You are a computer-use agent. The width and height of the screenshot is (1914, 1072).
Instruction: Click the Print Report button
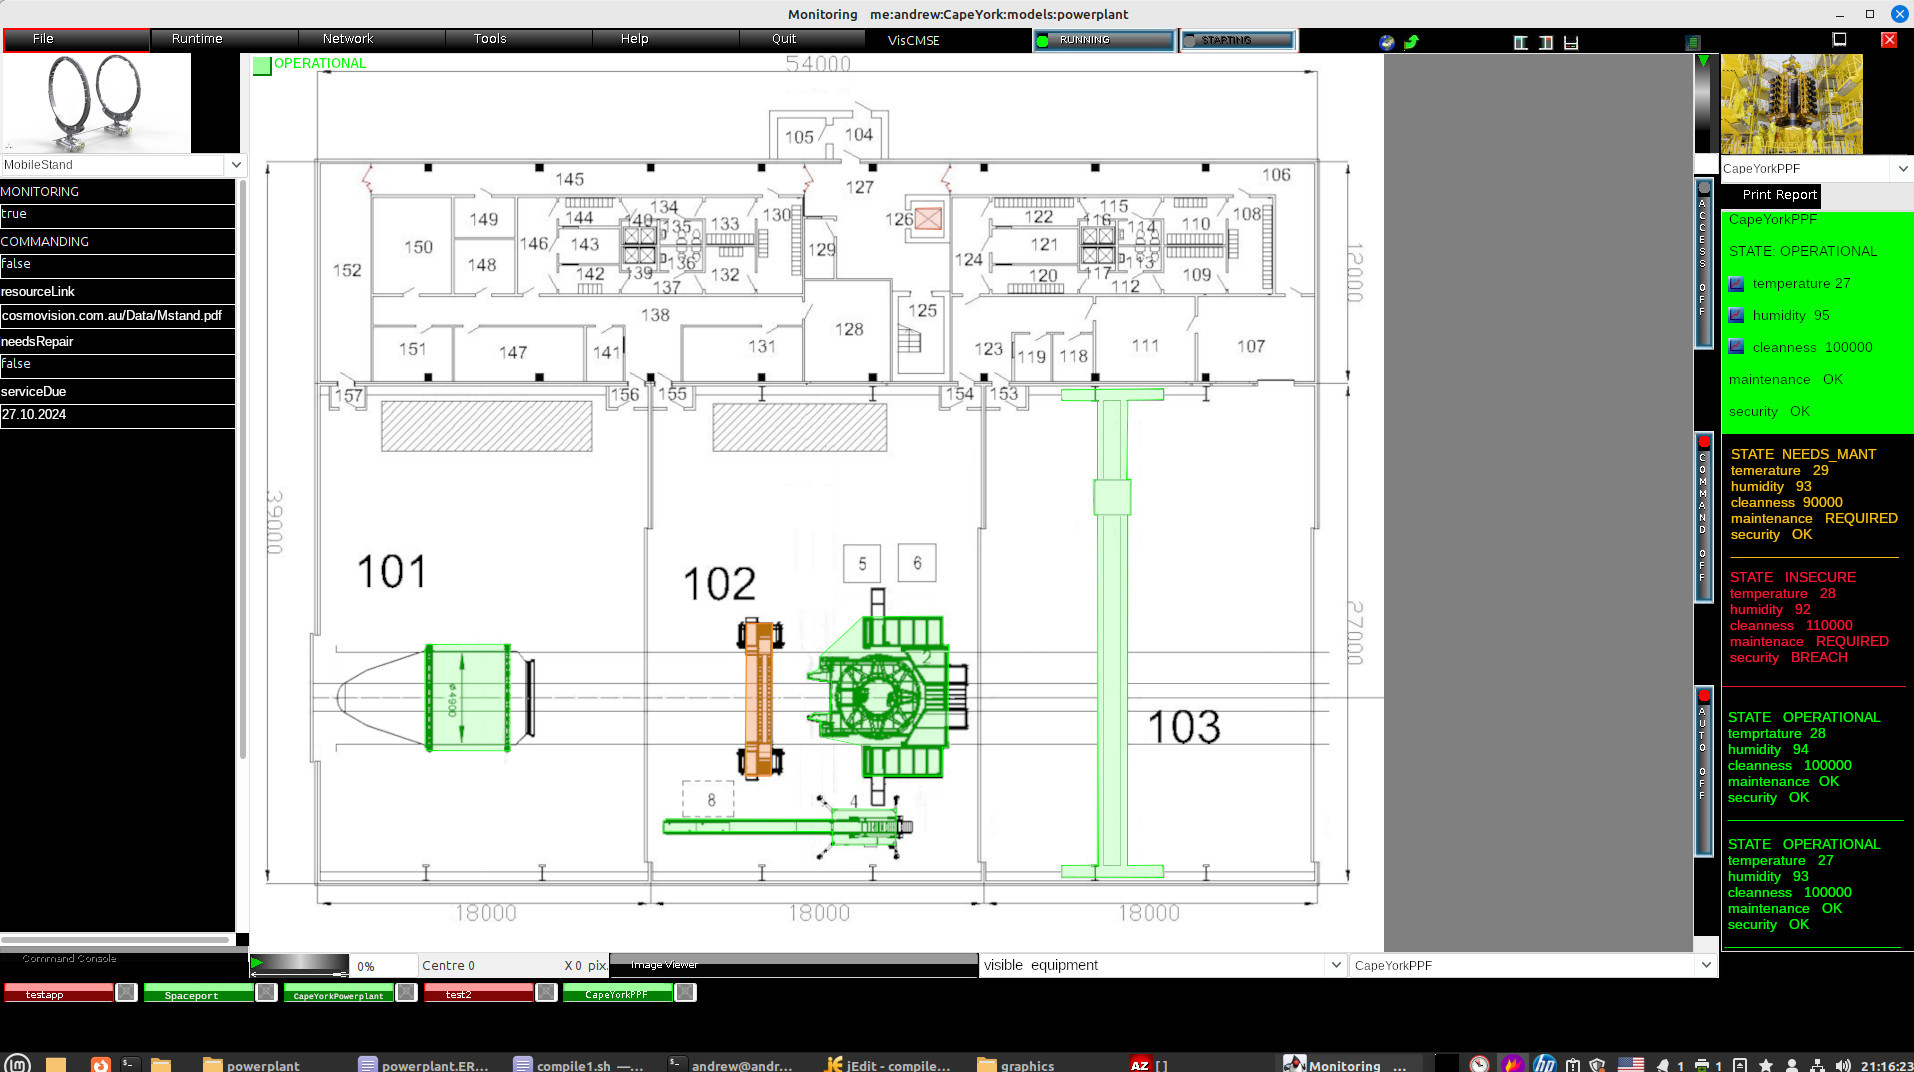[1779, 195]
